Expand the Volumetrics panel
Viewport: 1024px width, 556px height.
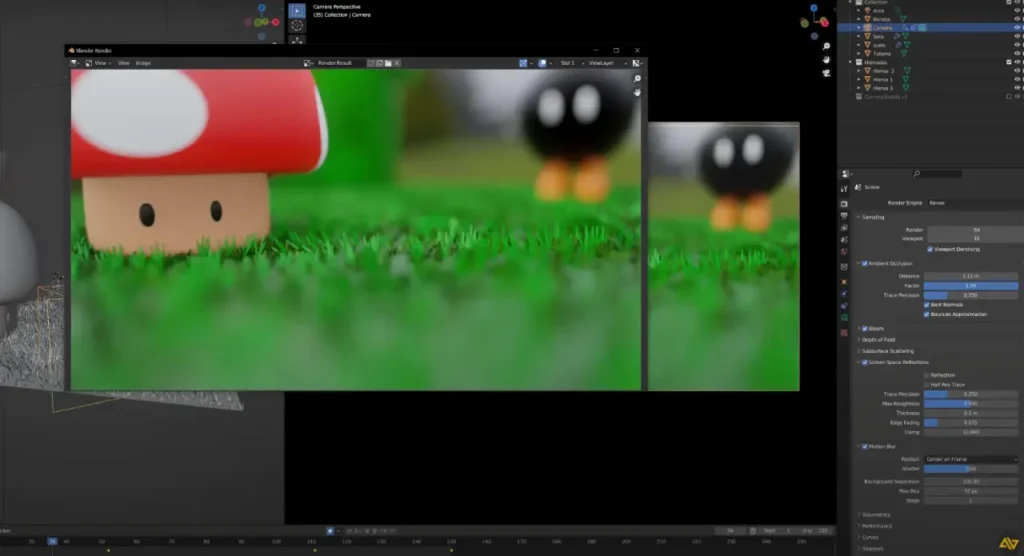point(874,515)
